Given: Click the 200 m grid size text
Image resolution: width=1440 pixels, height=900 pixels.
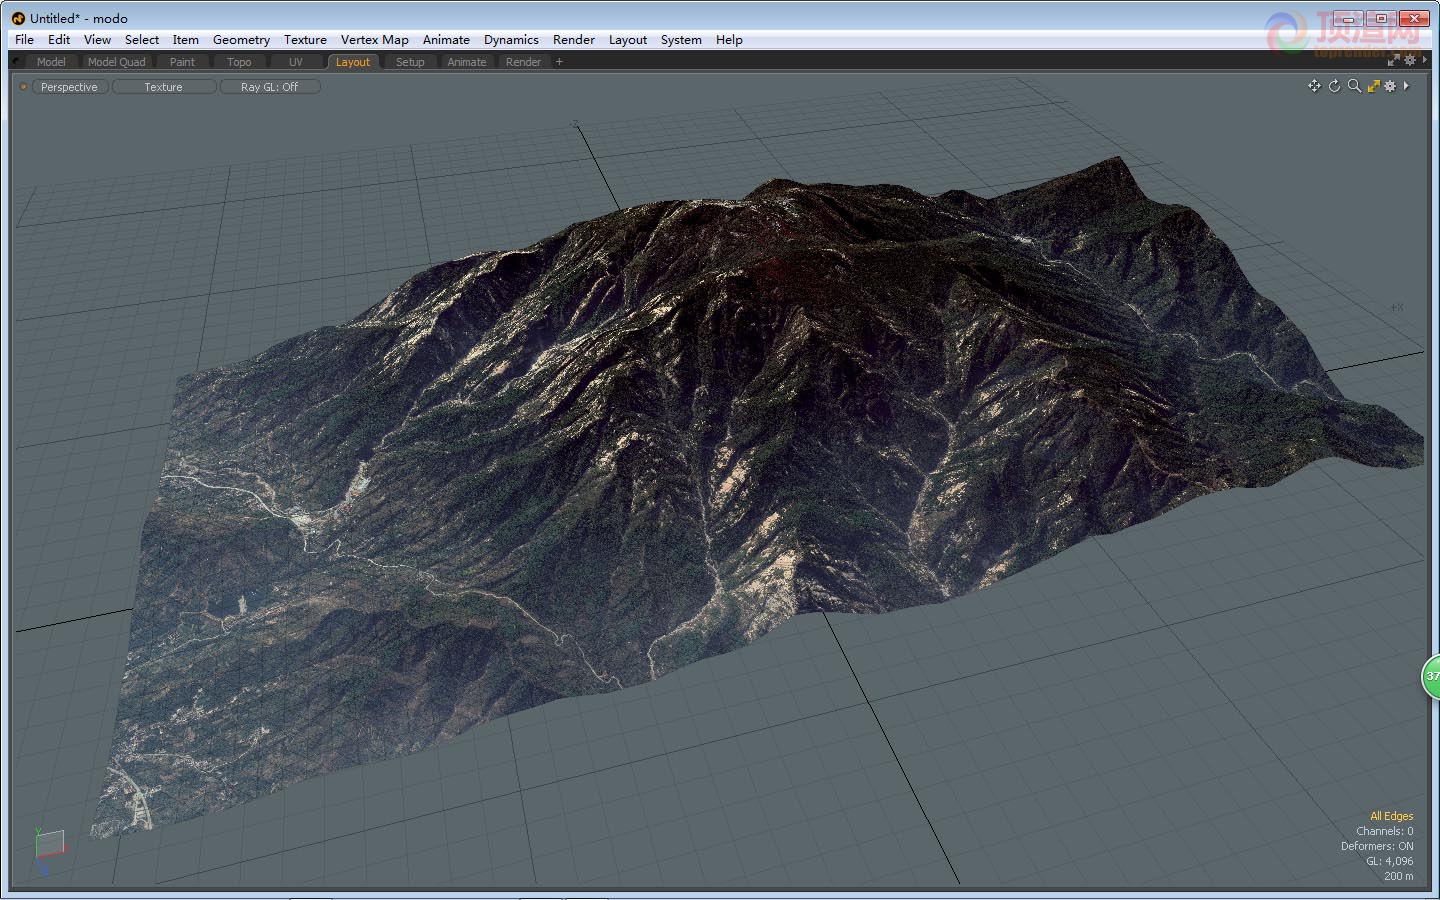Looking at the screenshot, I should [1398, 876].
